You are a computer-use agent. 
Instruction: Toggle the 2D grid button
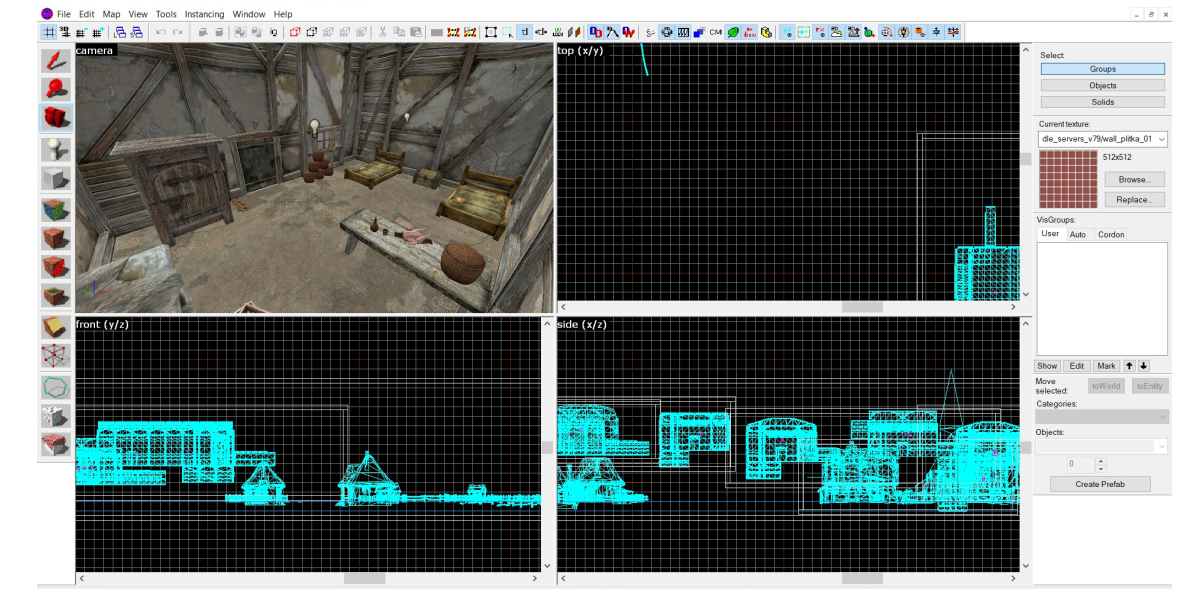point(48,32)
